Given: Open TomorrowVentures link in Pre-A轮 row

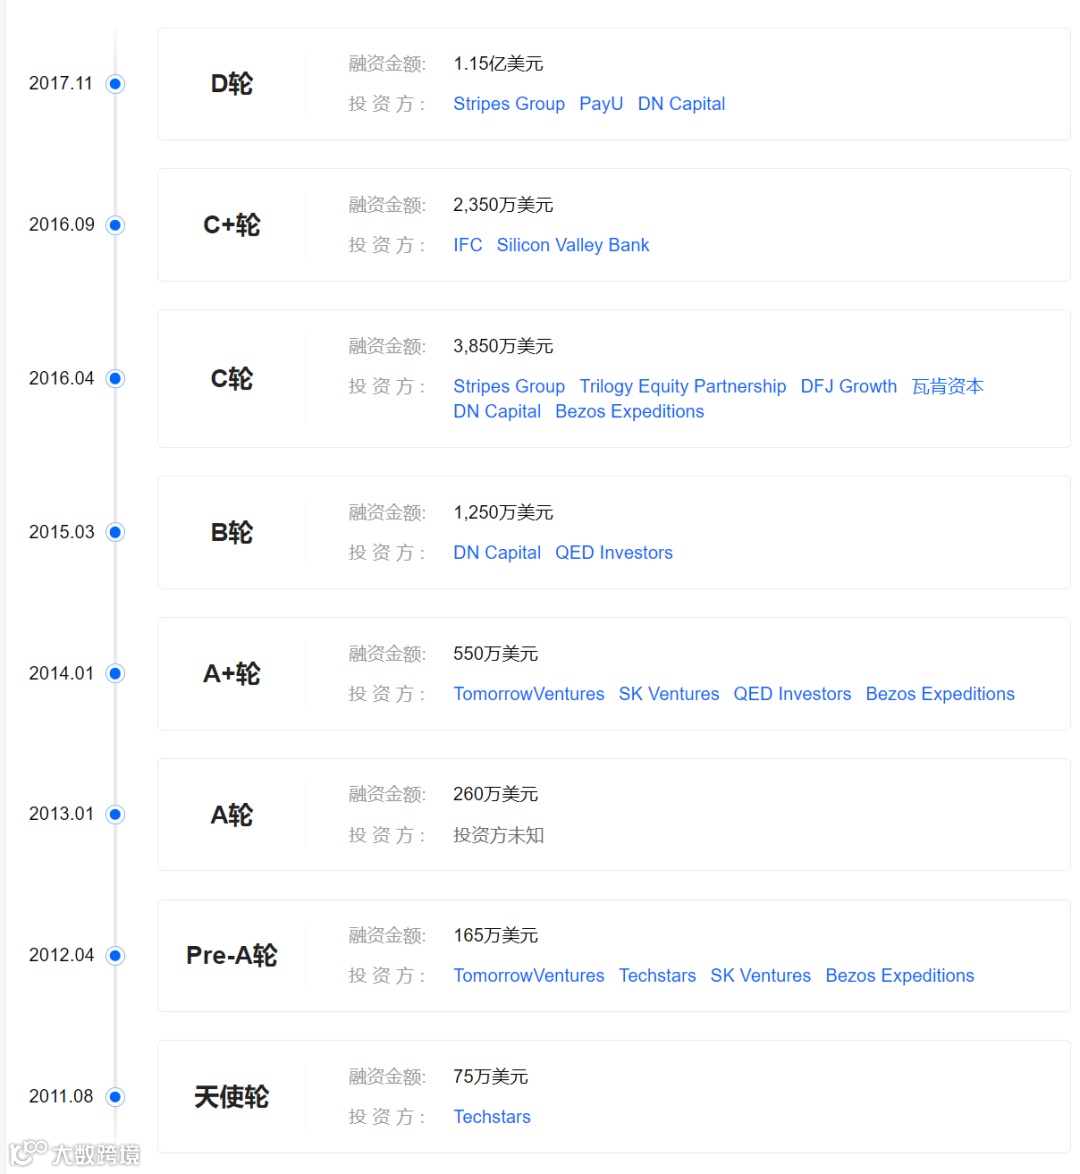Looking at the screenshot, I should [528, 976].
